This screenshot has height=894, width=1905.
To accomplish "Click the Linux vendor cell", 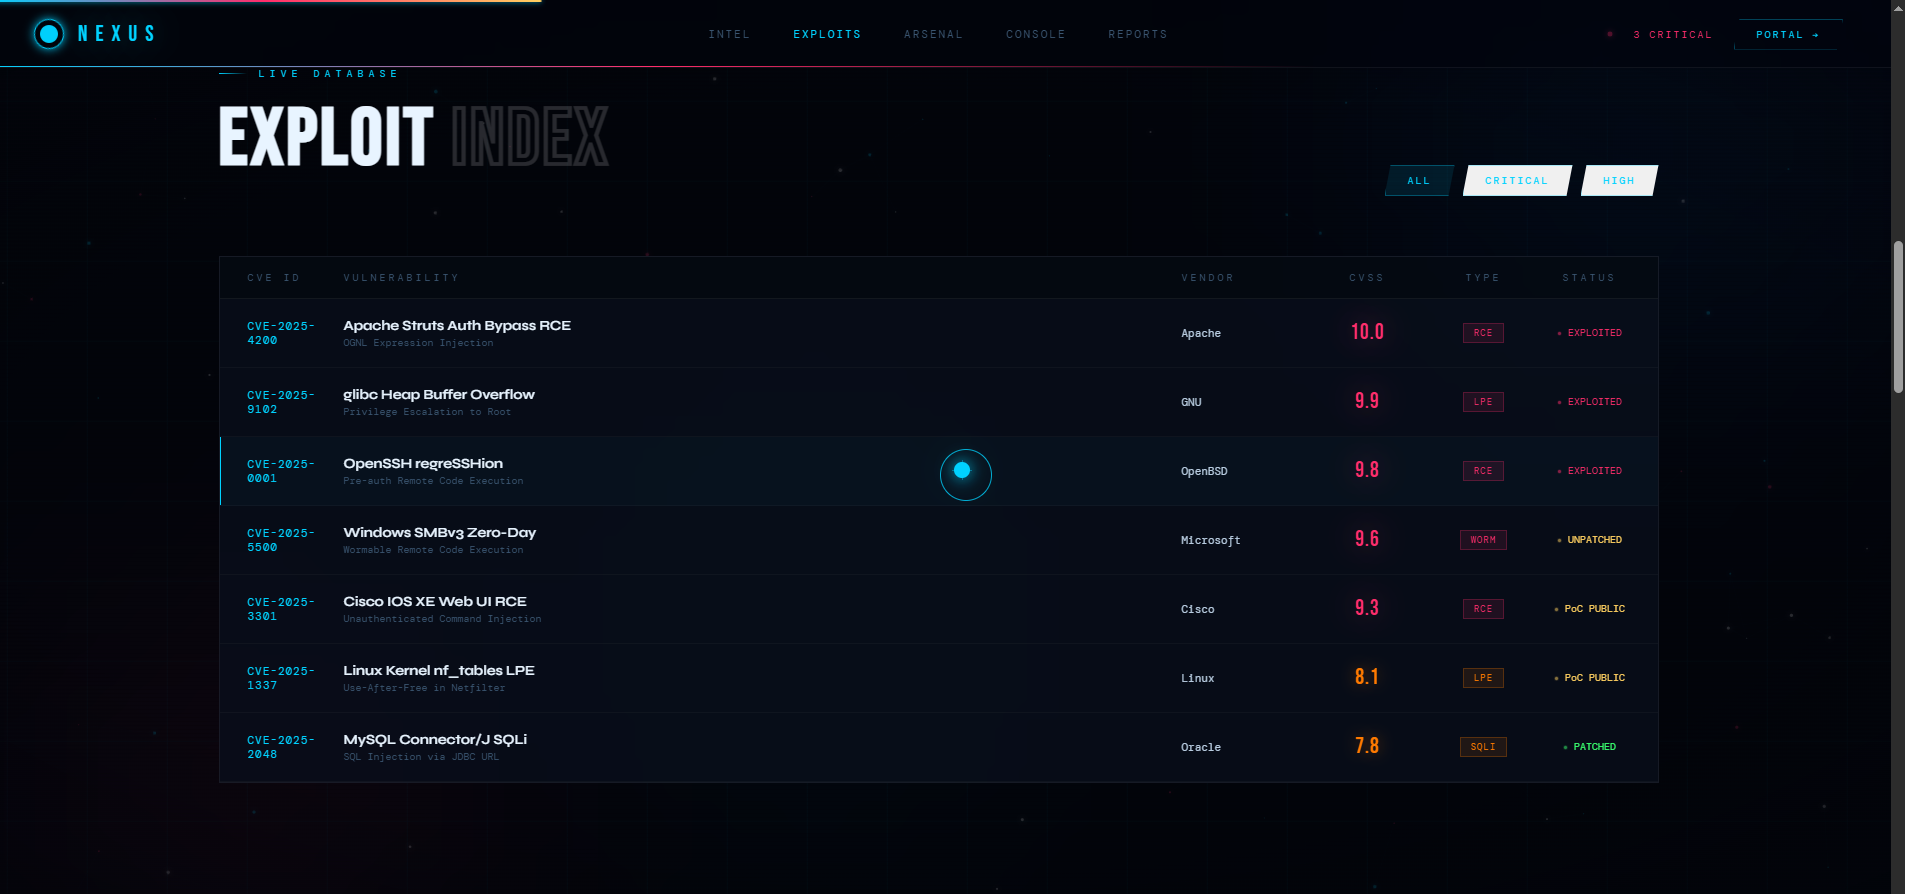I will (x=1198, y=678).
